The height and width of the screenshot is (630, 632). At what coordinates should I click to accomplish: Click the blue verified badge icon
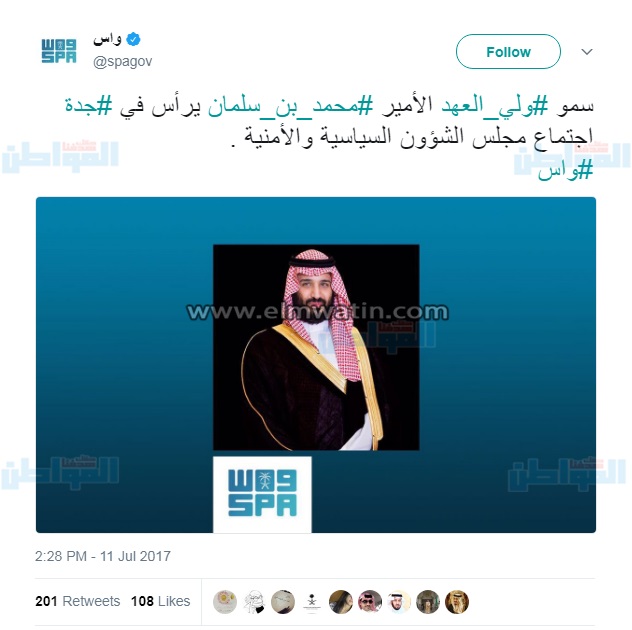133,40
